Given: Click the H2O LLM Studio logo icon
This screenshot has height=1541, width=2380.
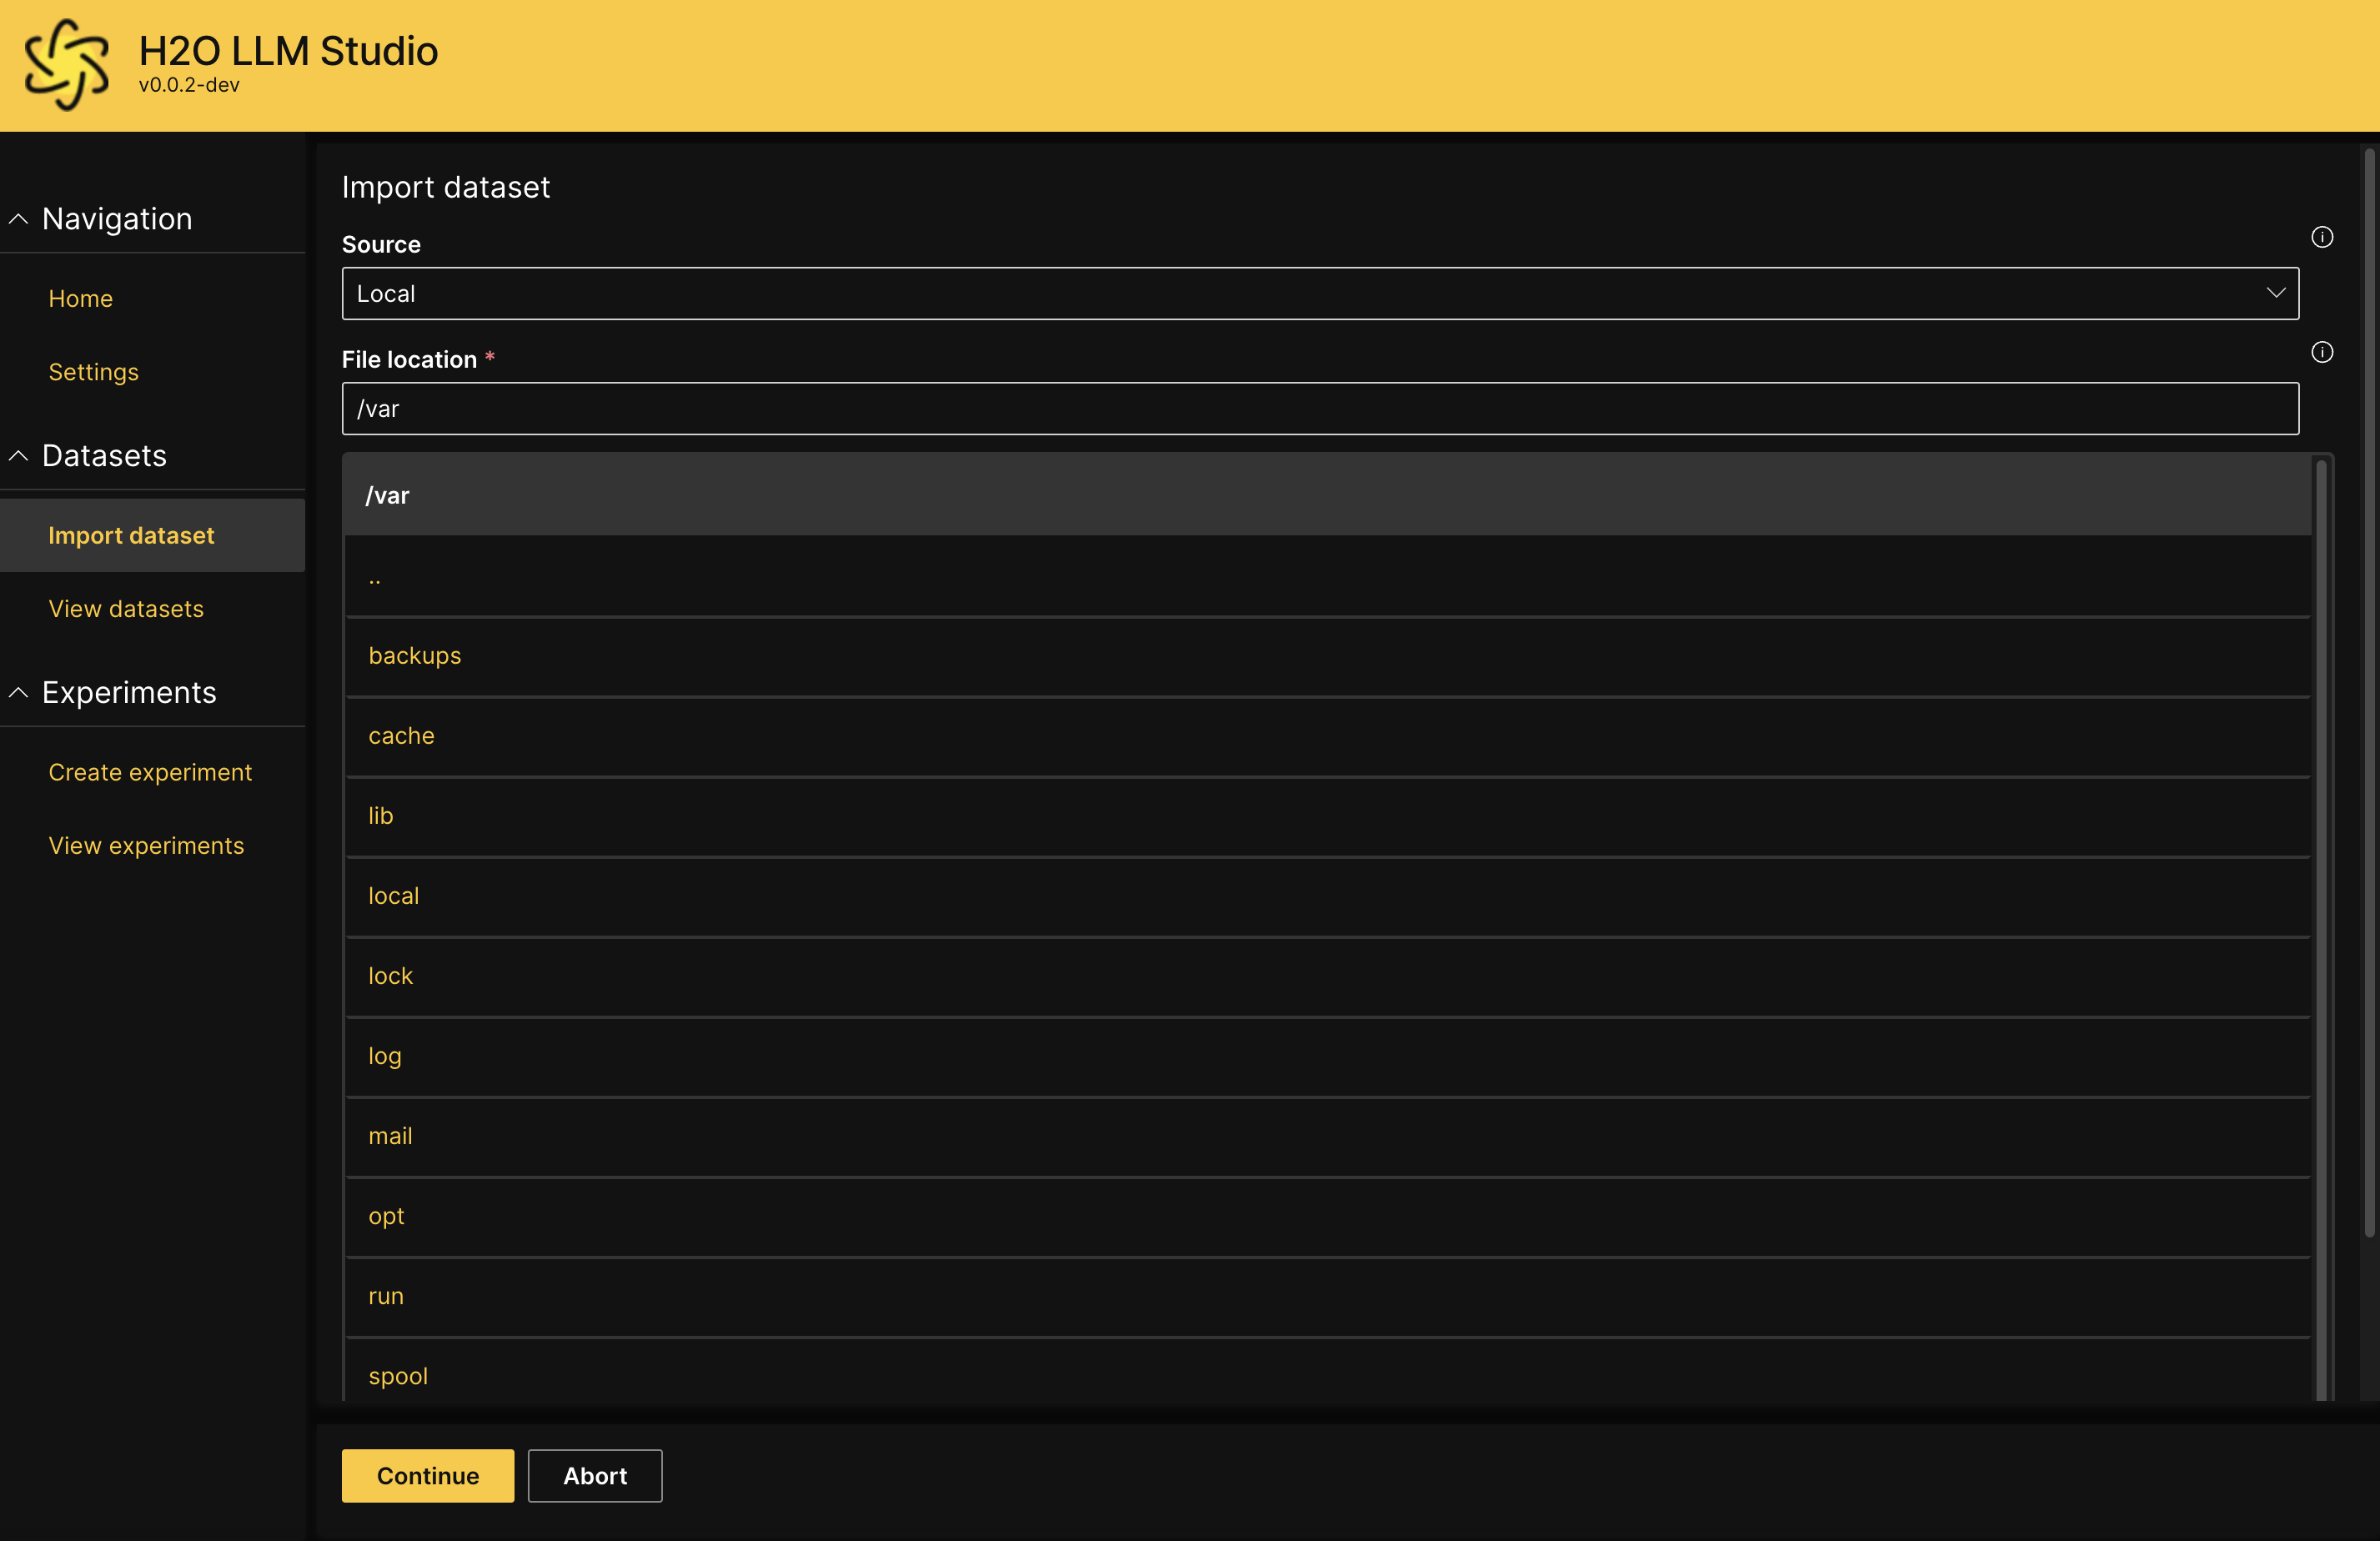Looking at the screenshot, I should [66, 65].
